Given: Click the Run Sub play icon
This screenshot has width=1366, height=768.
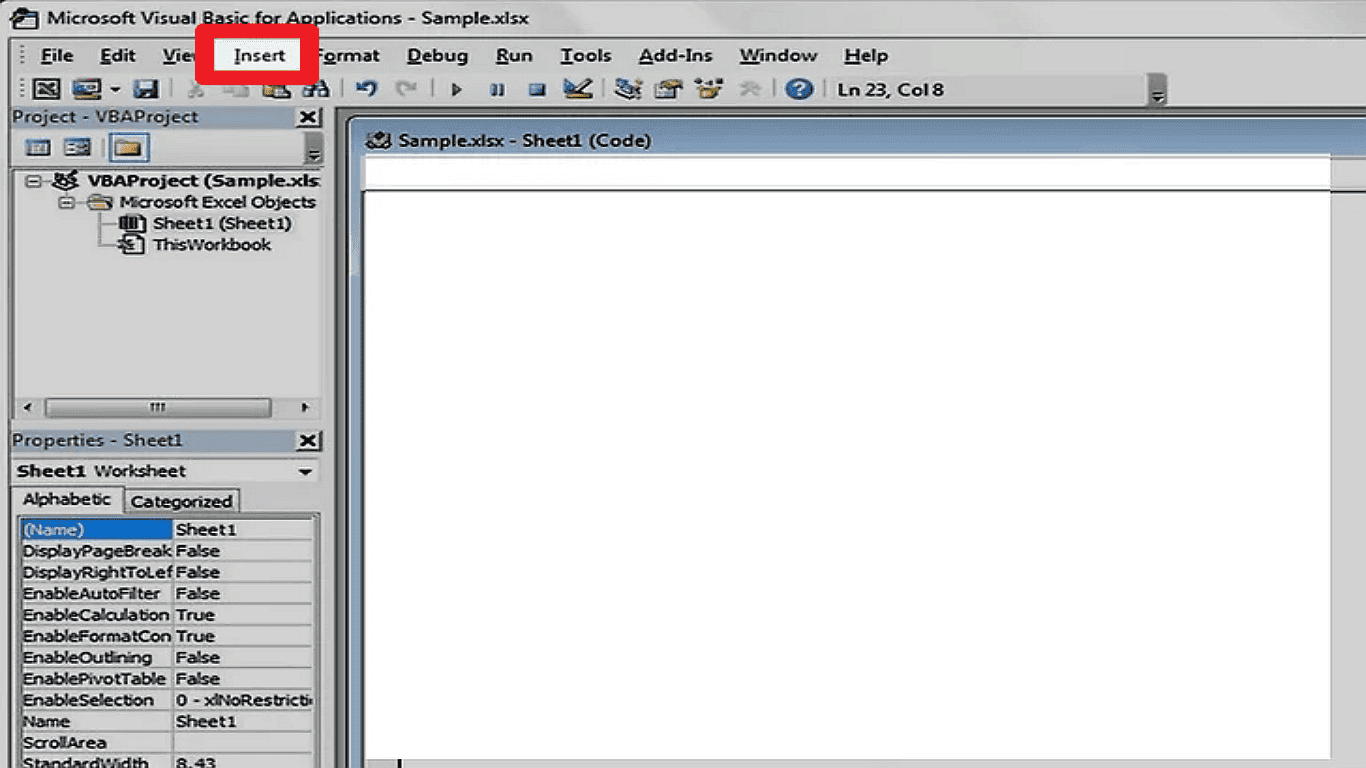Looking at the screenshot, I should 457,89.
